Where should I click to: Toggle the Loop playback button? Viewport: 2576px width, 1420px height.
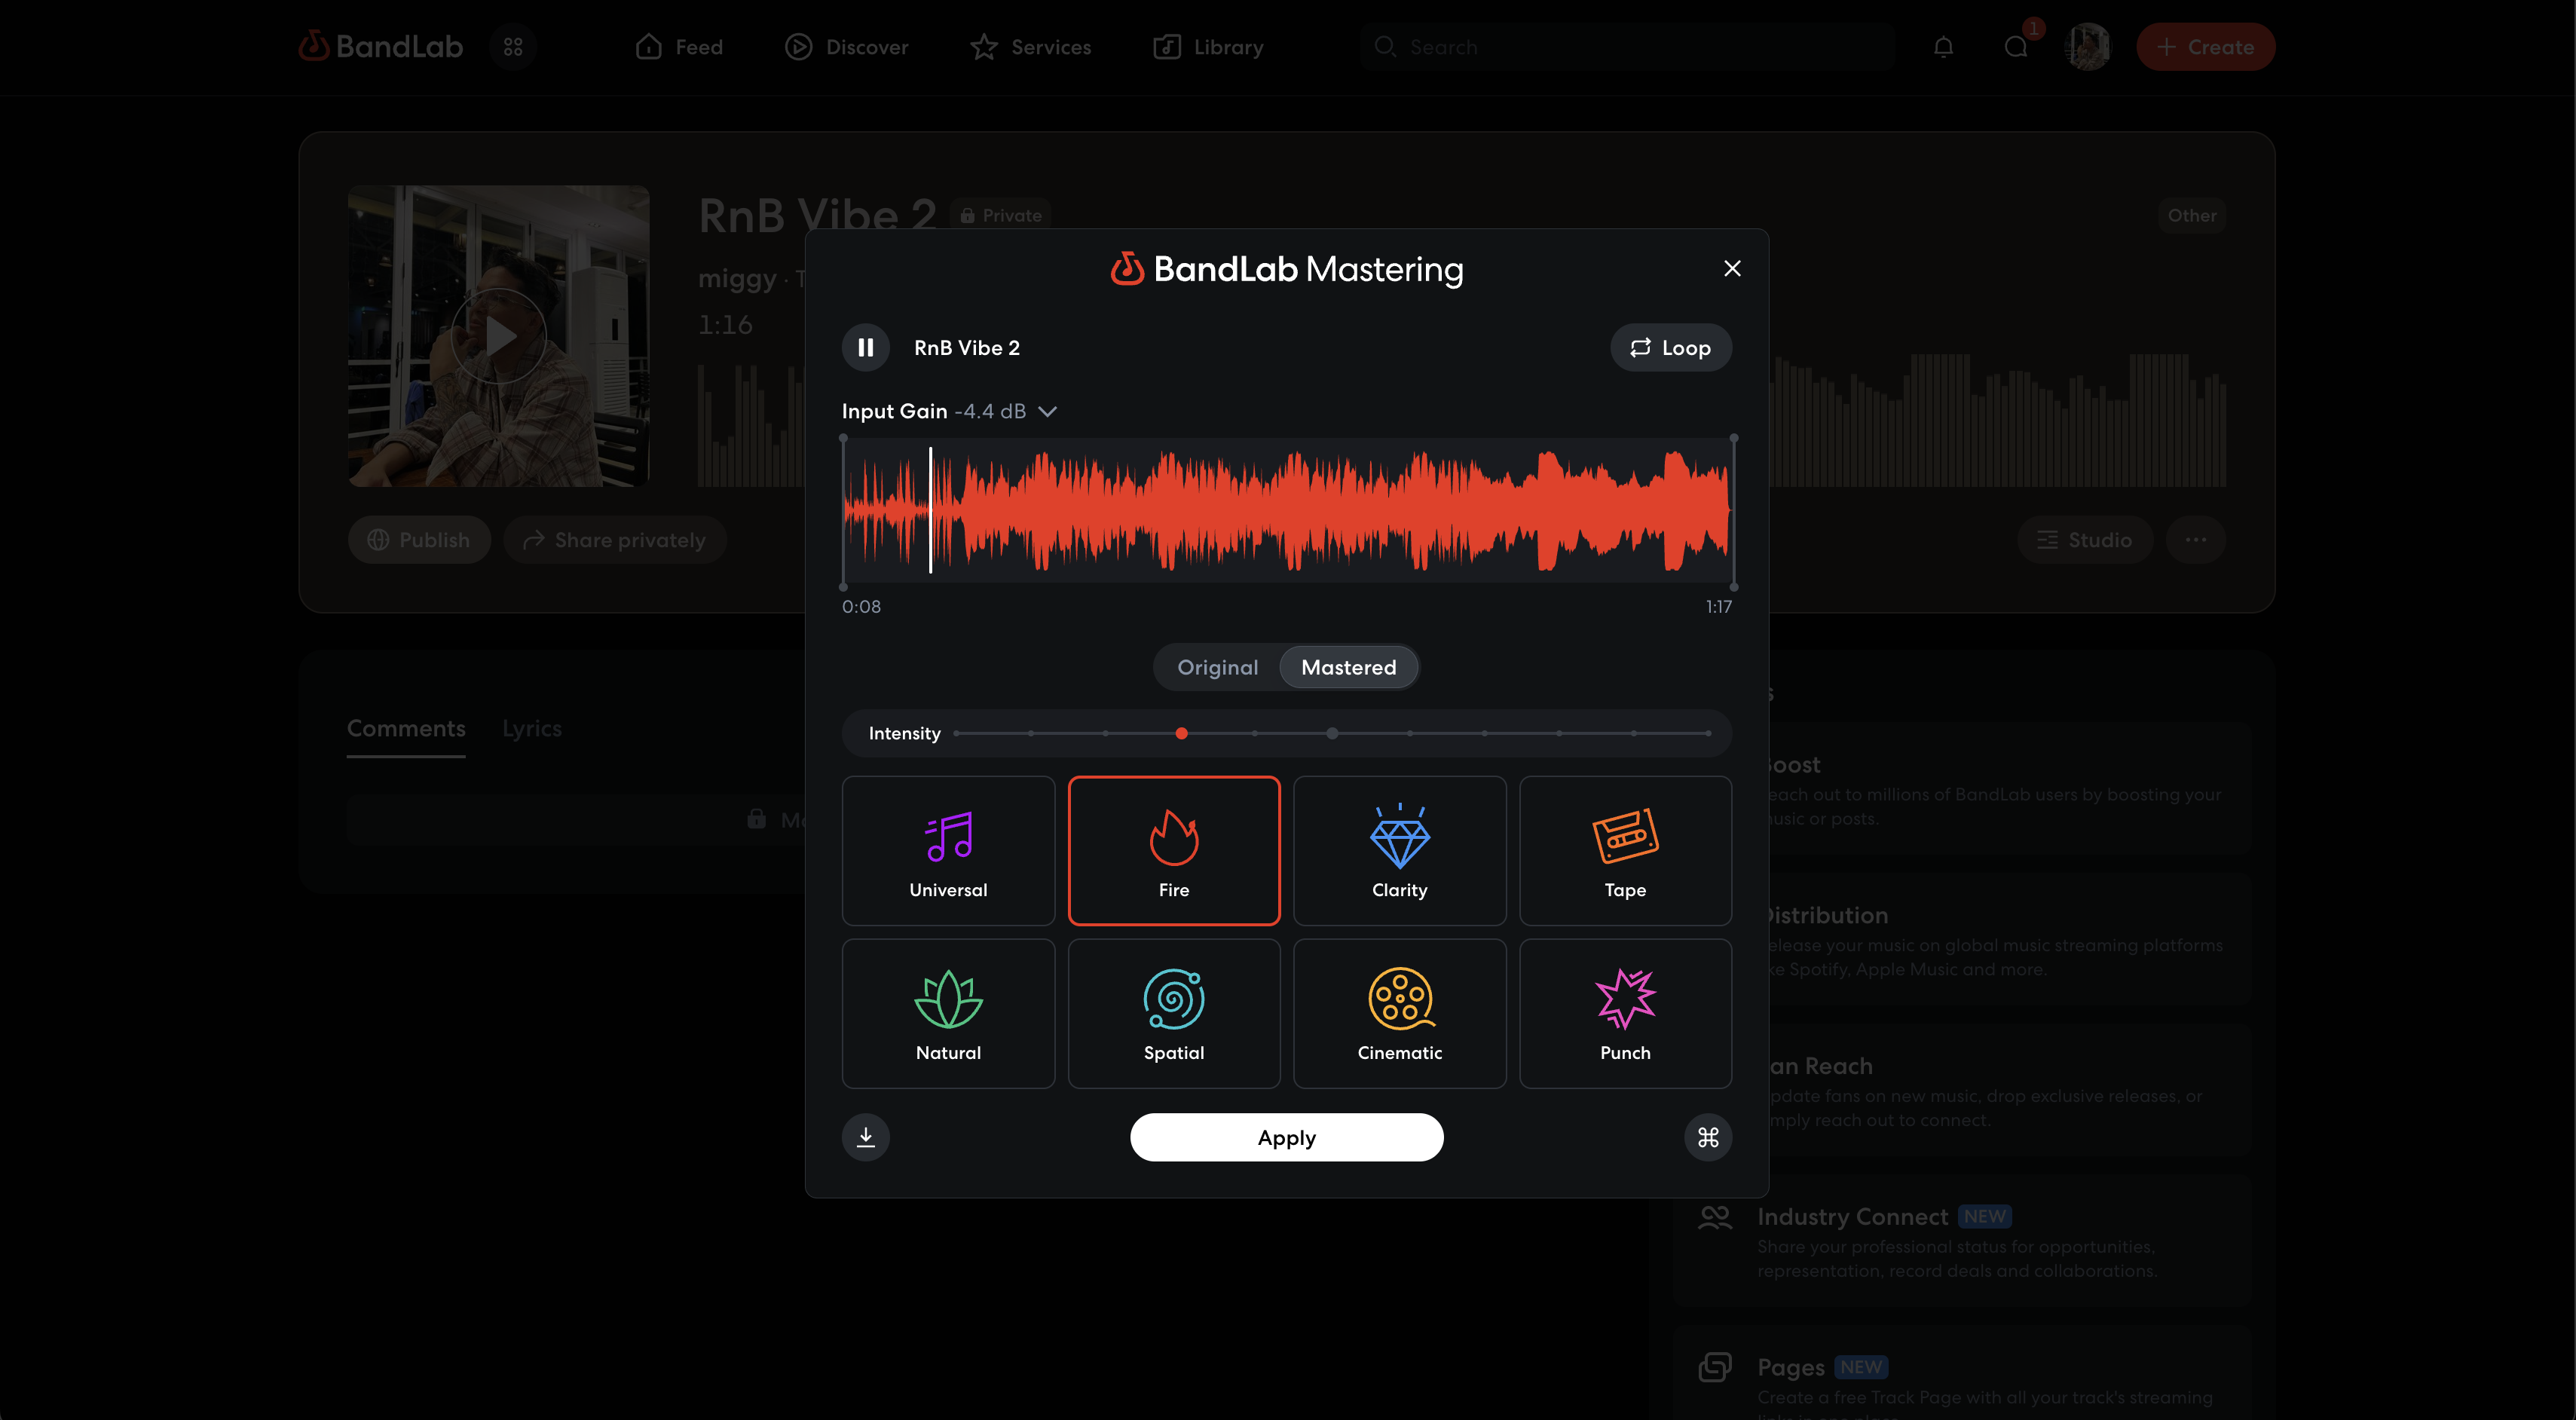(1670, 347)
